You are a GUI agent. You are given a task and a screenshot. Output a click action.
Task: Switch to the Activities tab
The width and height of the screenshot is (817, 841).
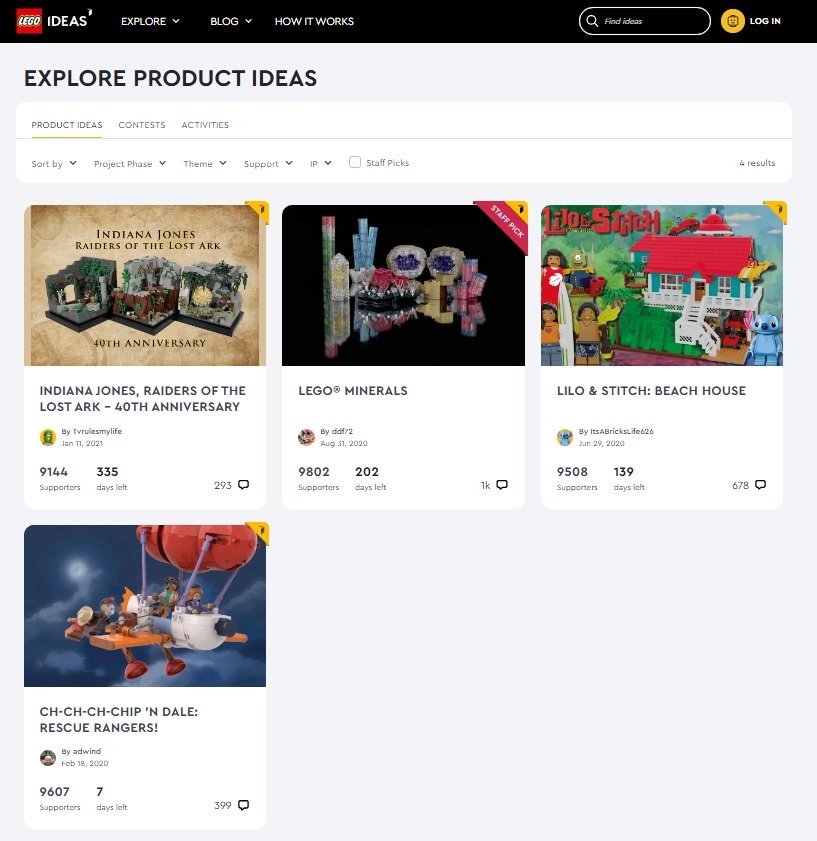click(x=205, y=125)
